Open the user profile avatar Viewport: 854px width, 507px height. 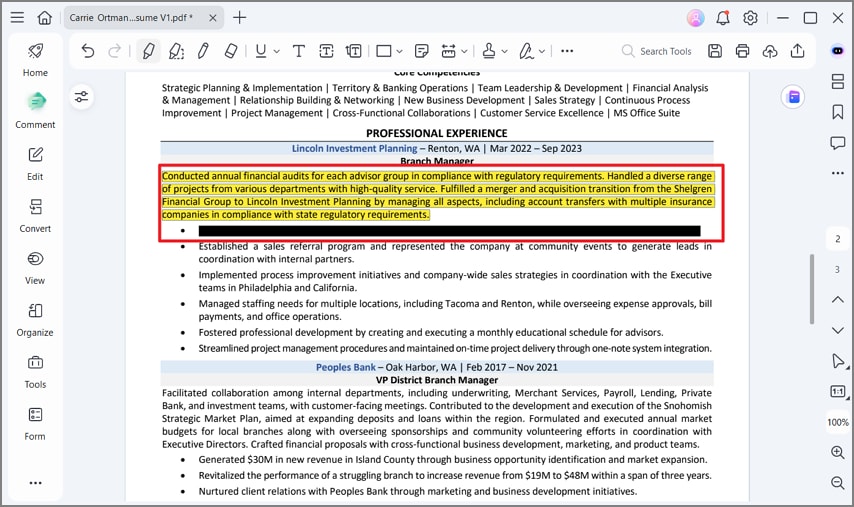click(x=696, y=18)
